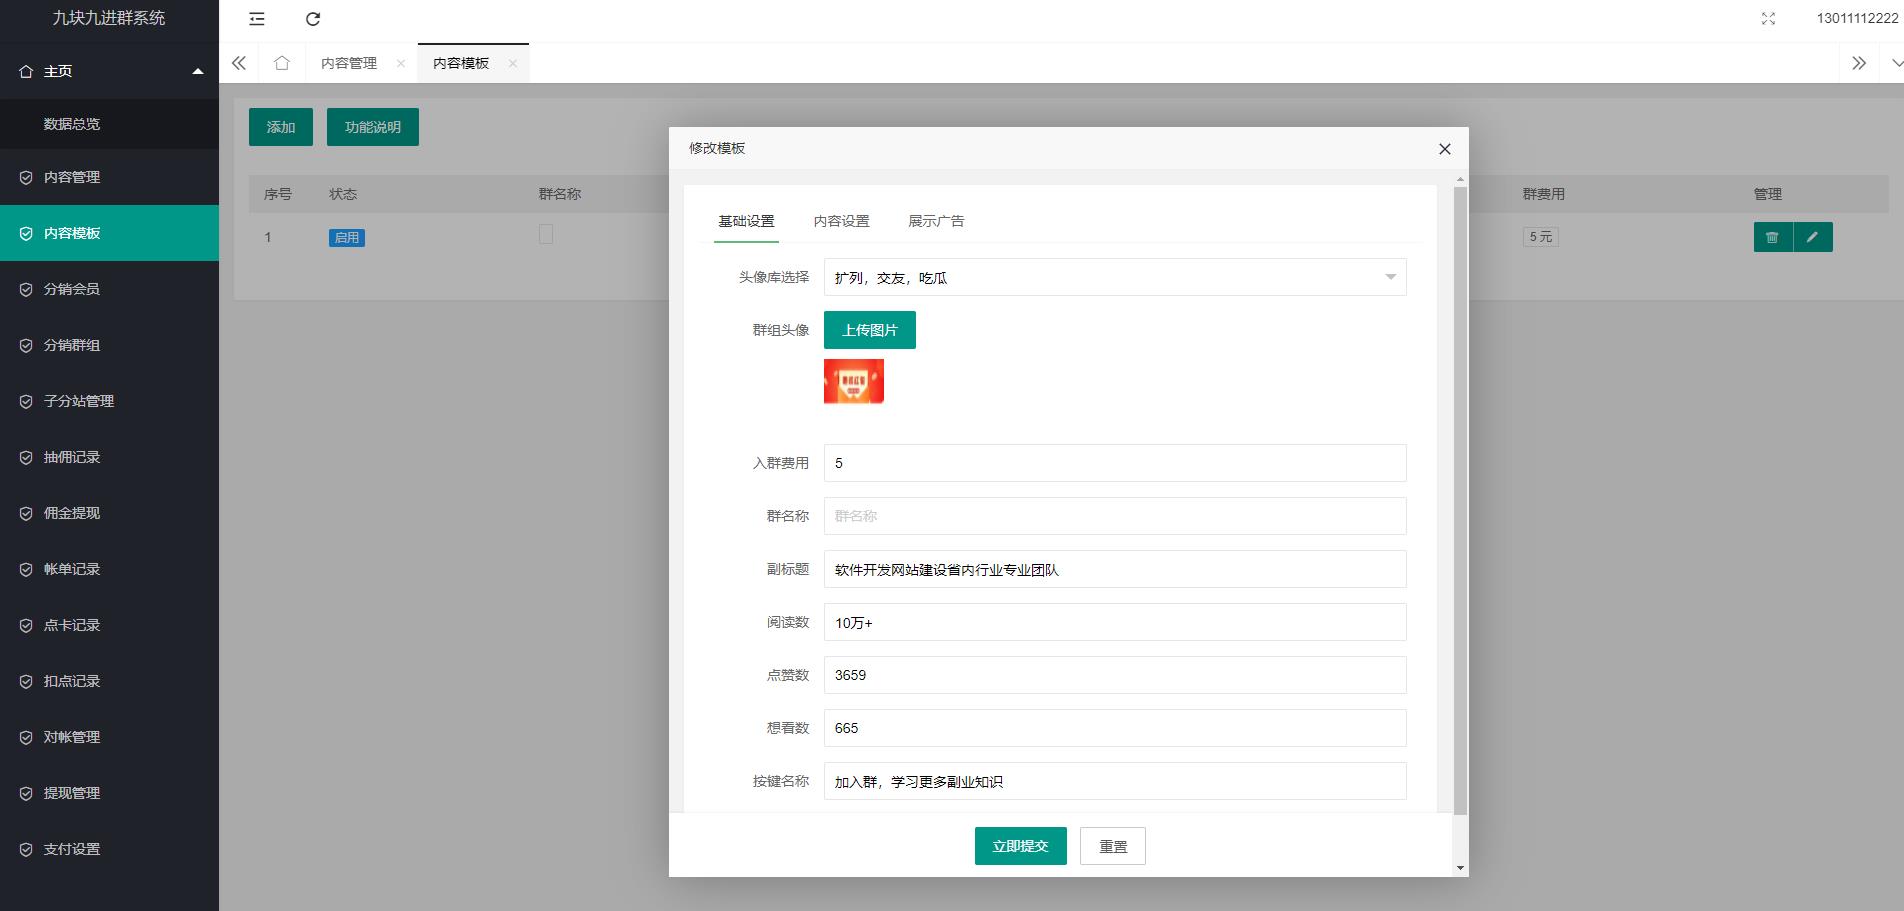Close the 修改模板 dialog

[x=1444, y=149]
